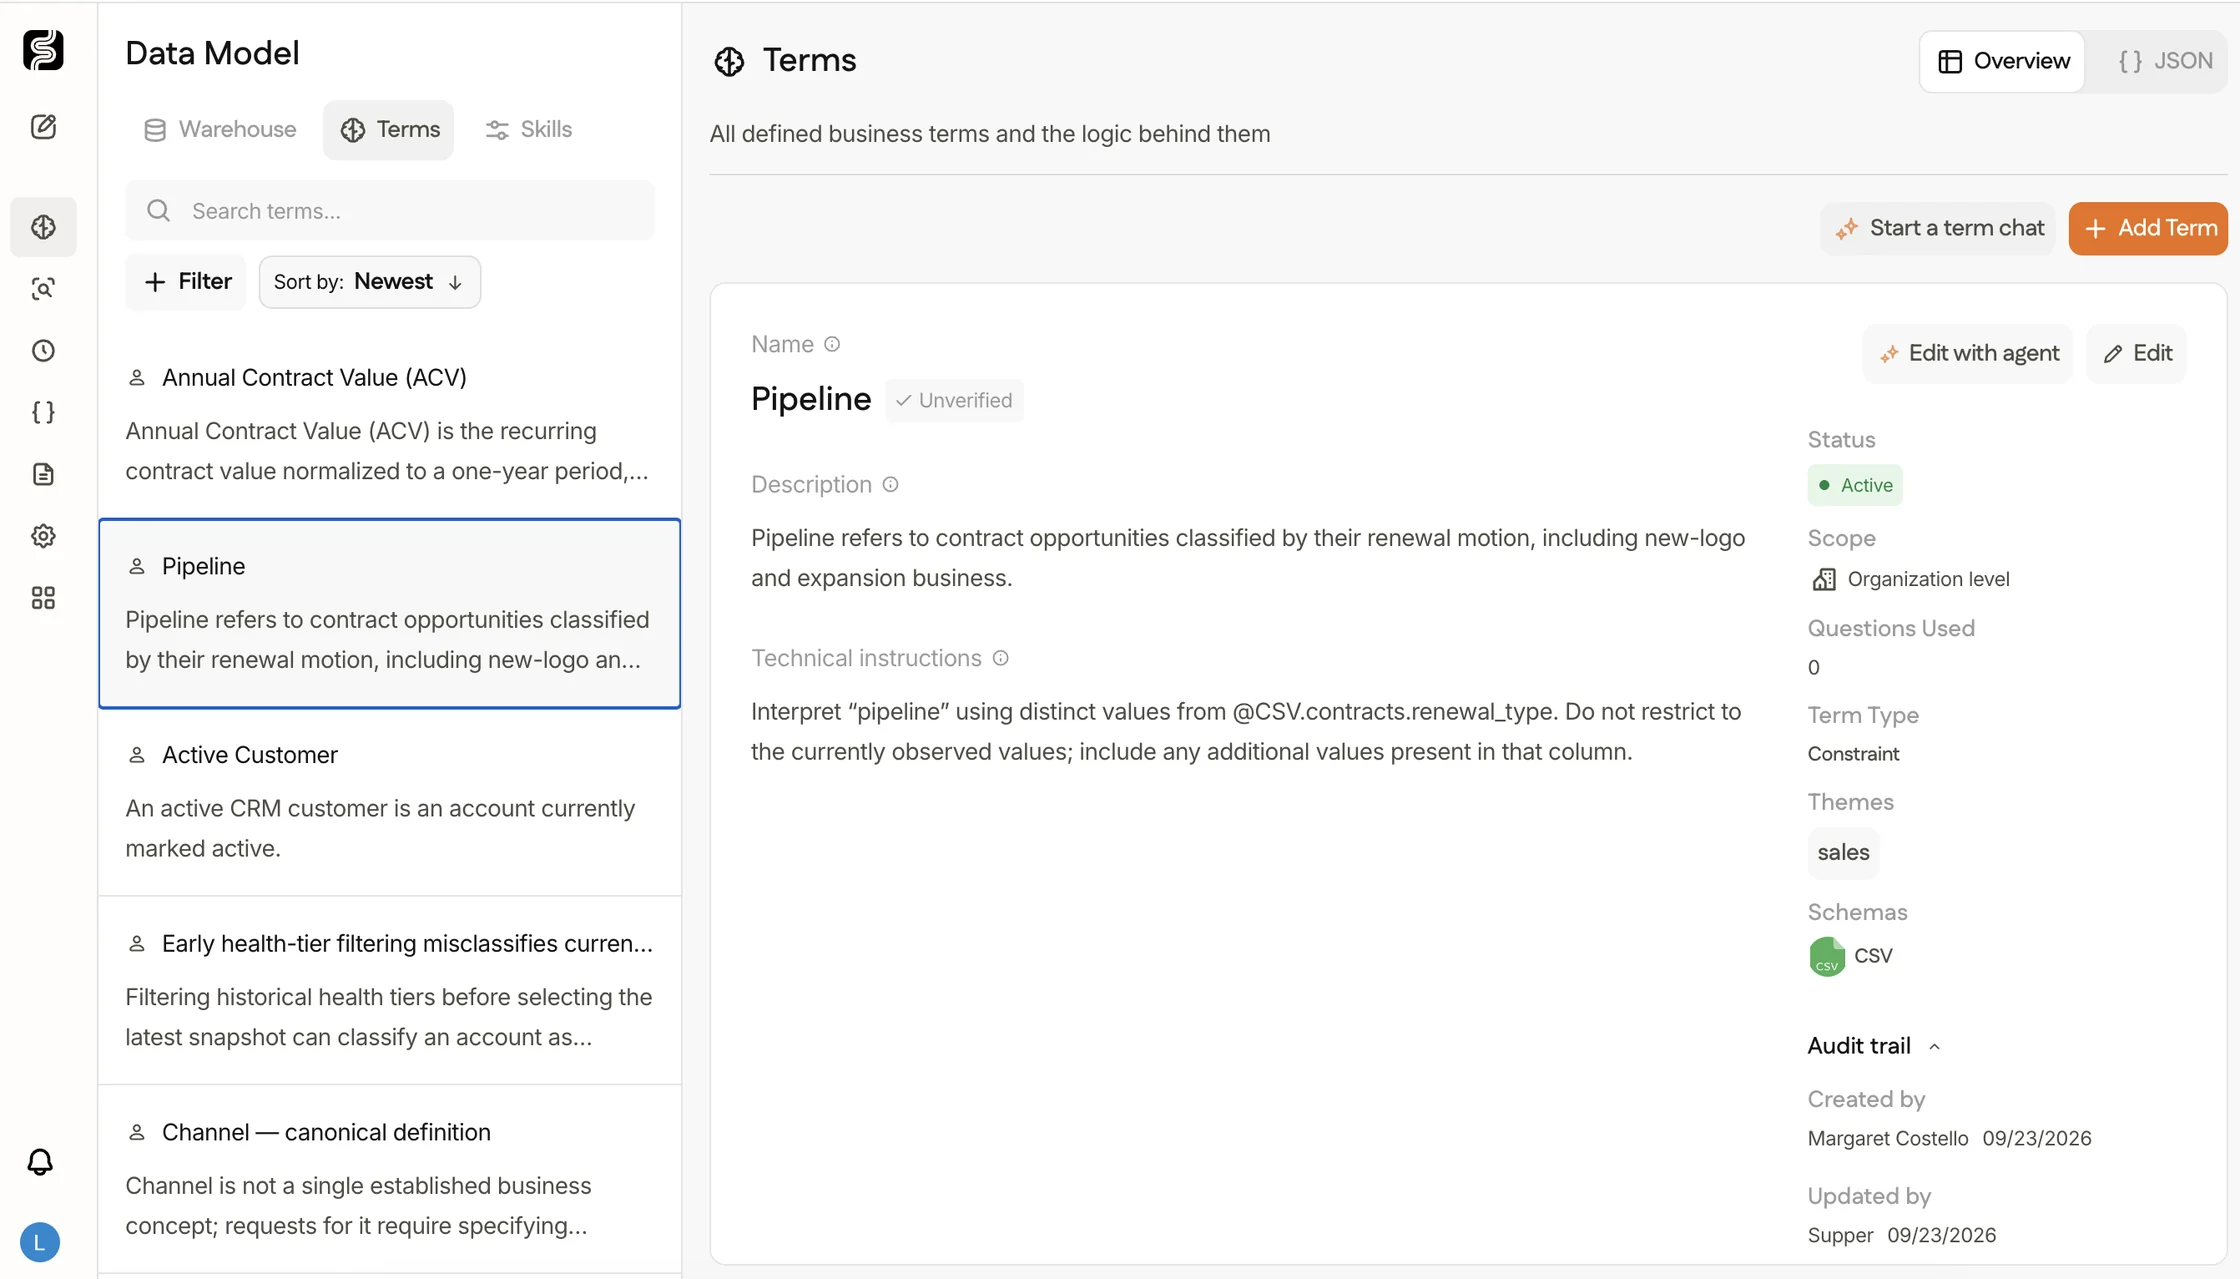Open the Active Customer term
This screenshot has height=1279, width=2240.
pyautogui.click(x=390, y=802)
